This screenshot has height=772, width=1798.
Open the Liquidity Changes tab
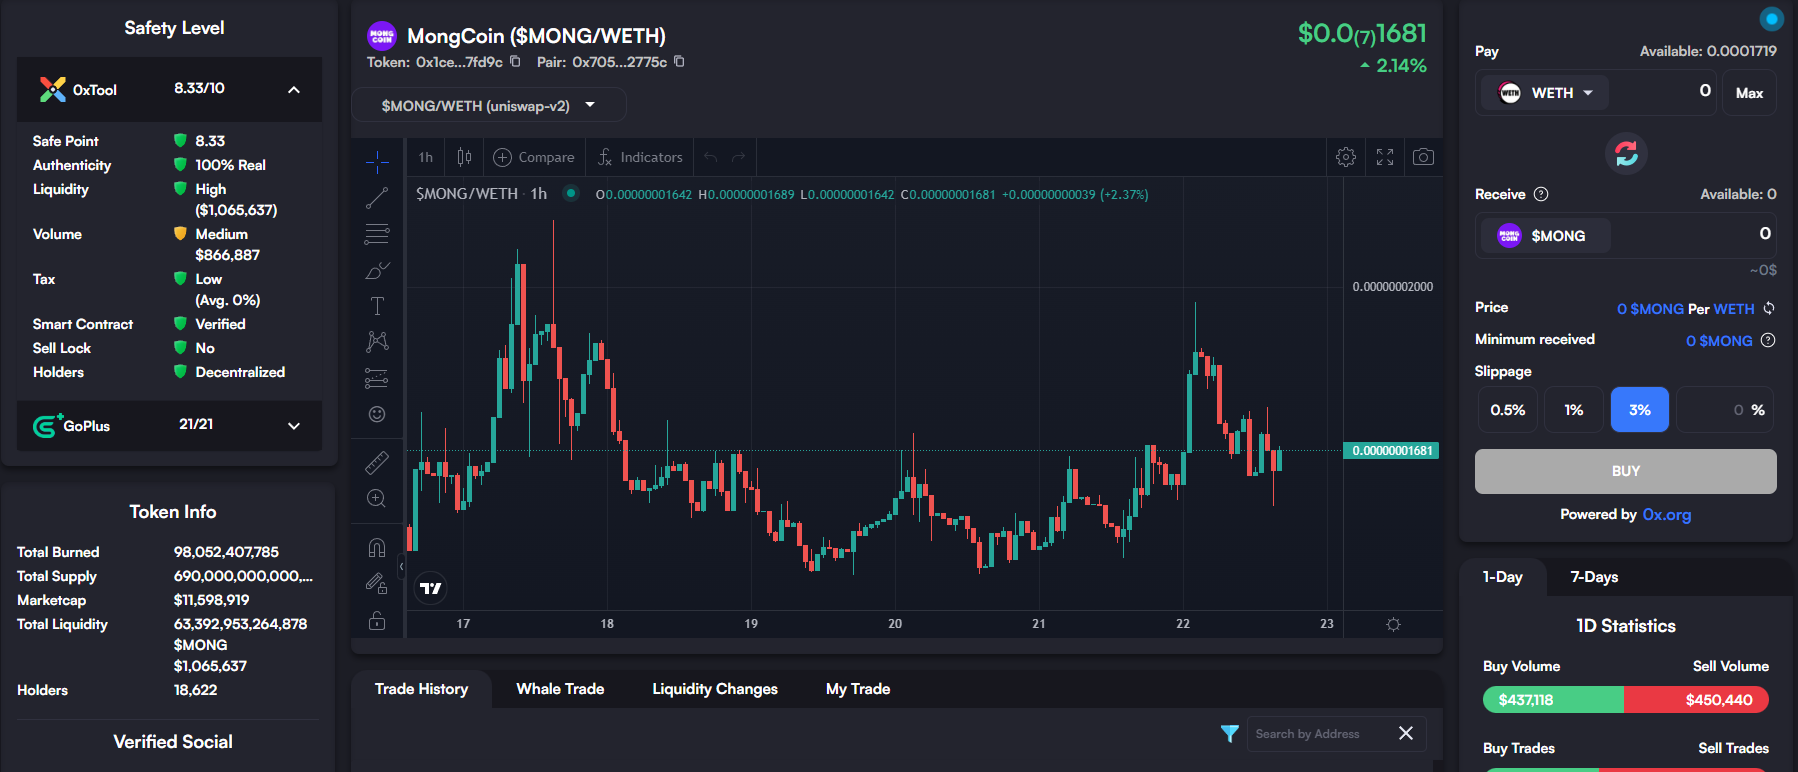[x=715, y=689]
